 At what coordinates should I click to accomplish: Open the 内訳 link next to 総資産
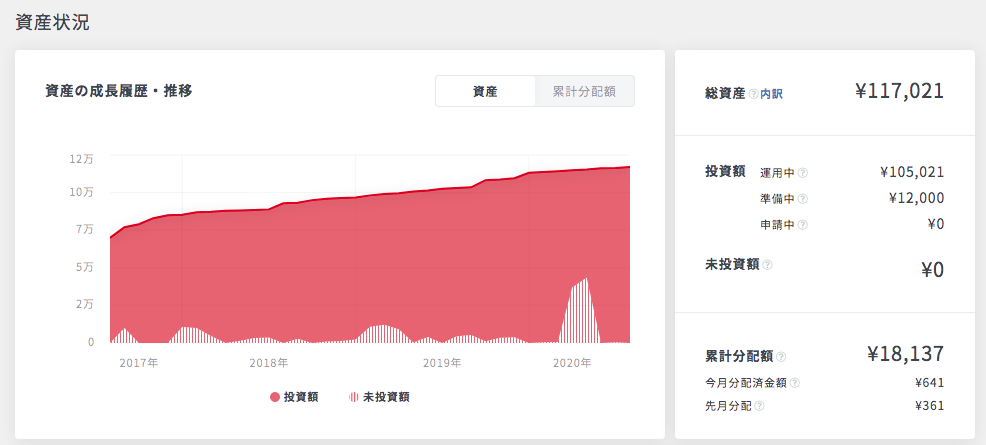[x=772, y=94]
